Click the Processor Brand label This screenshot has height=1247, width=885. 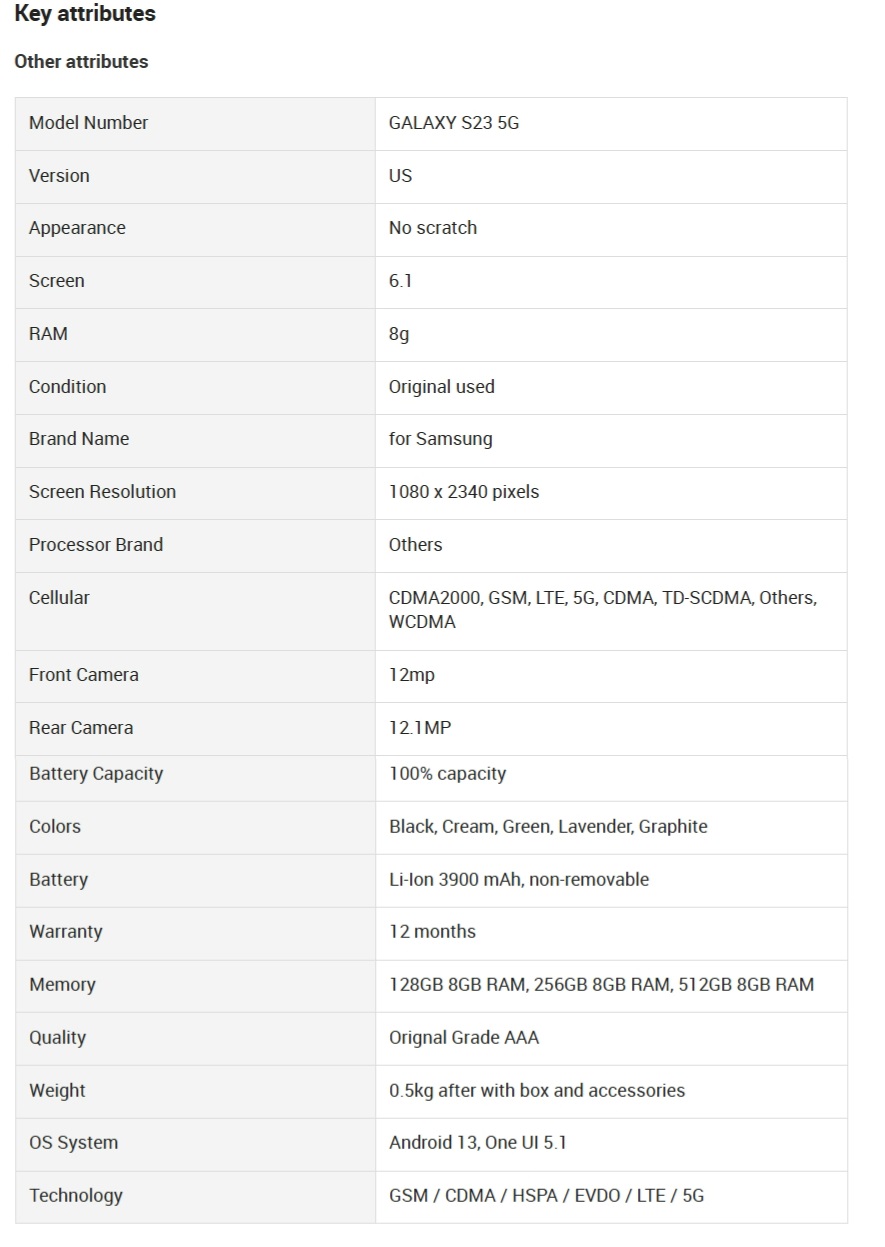95,545
